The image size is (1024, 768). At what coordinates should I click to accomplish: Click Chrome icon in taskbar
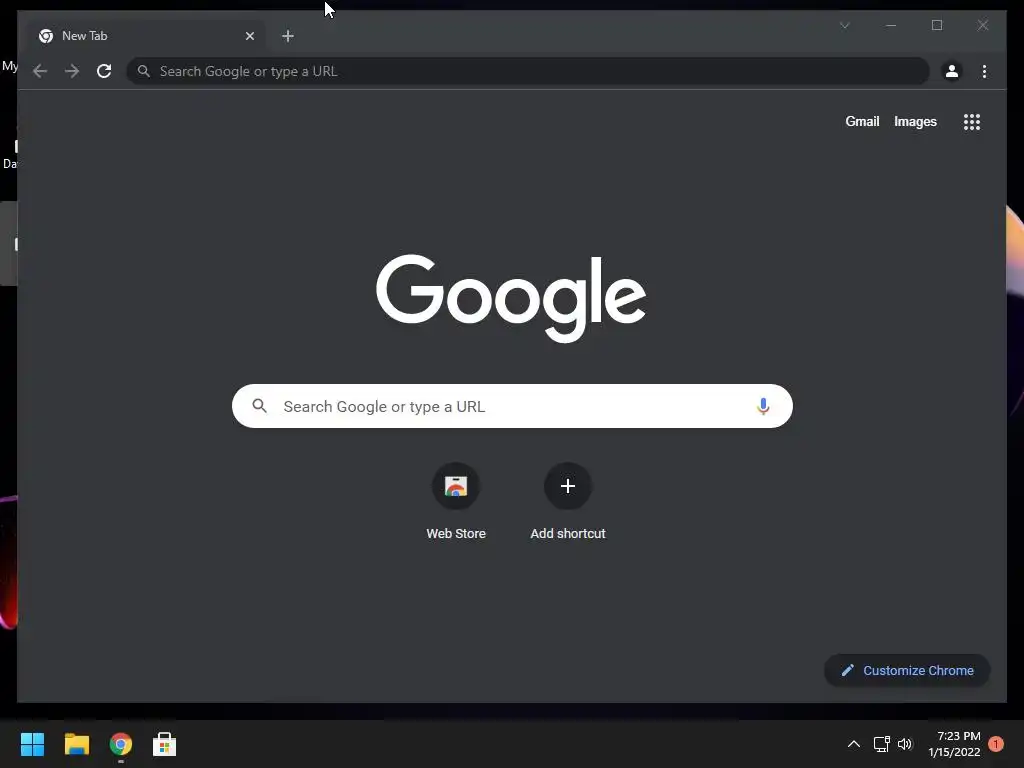pyautogui.click(x=121, y=744)
